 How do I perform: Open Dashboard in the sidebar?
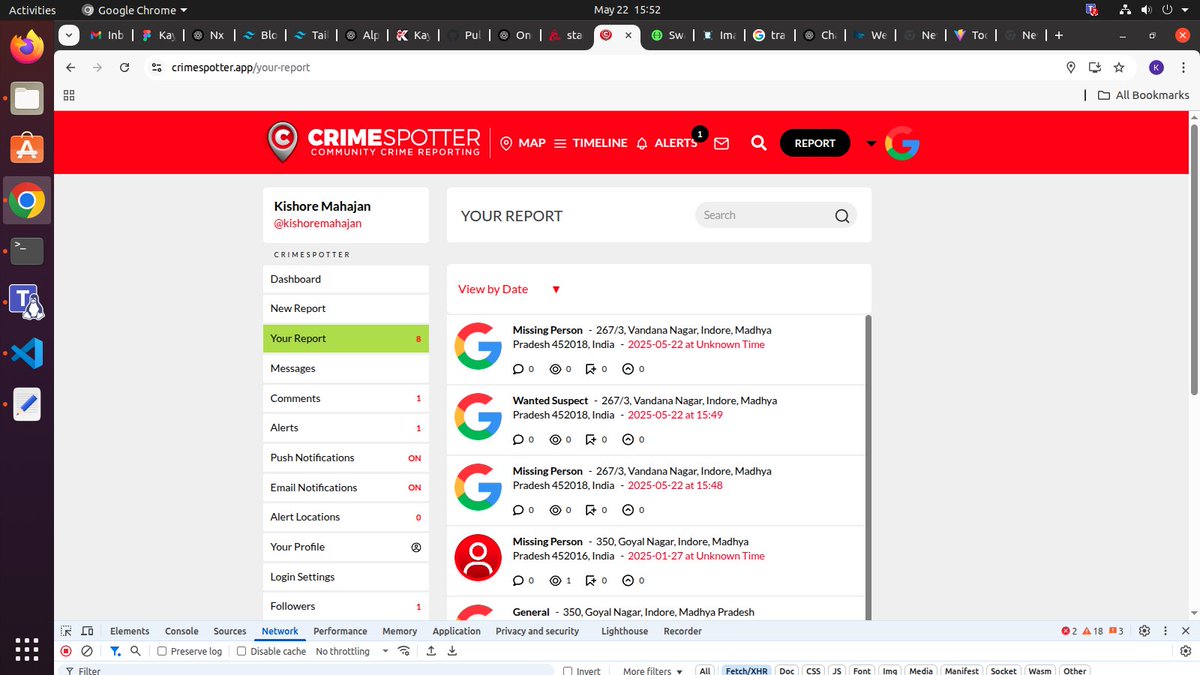coord(346,279)
